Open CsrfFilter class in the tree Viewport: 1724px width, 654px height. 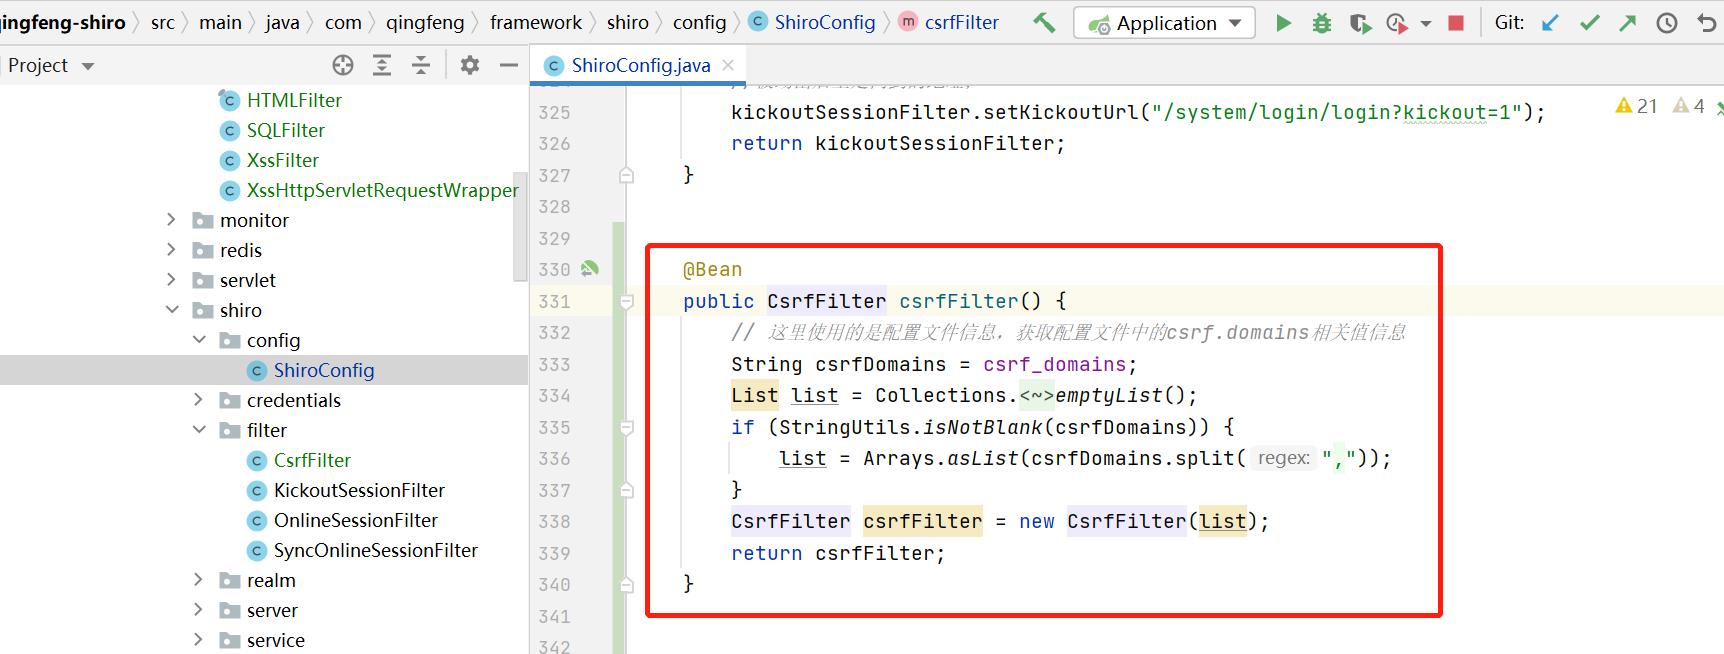pos(312,460)
